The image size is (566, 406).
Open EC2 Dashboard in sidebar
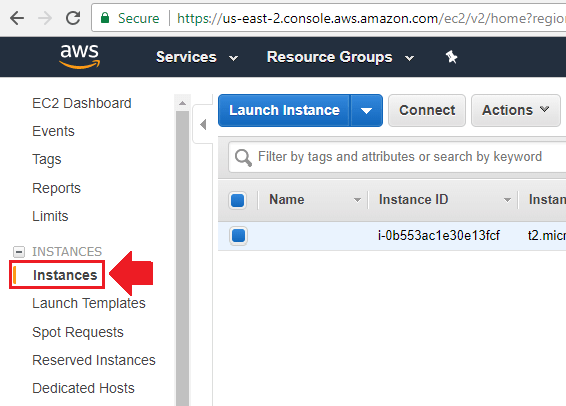82,103
